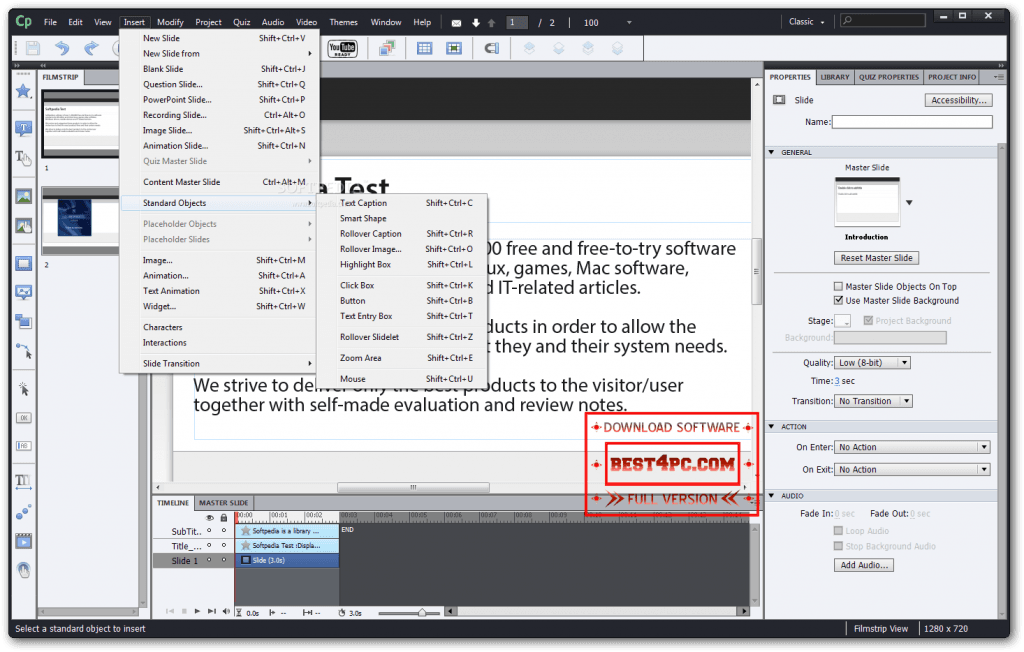The height and width of the screenshot is (652, 1024).
Task: Uncheck Use Master Slide Background
Action: 838,300
